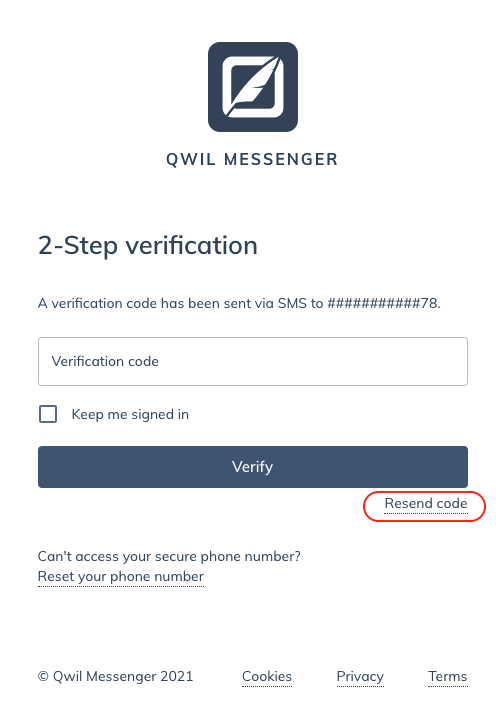Select the white quill feather inside the logo
Image resolution: width=496 pixels, height=716 pixels.
tap(254, 85)
